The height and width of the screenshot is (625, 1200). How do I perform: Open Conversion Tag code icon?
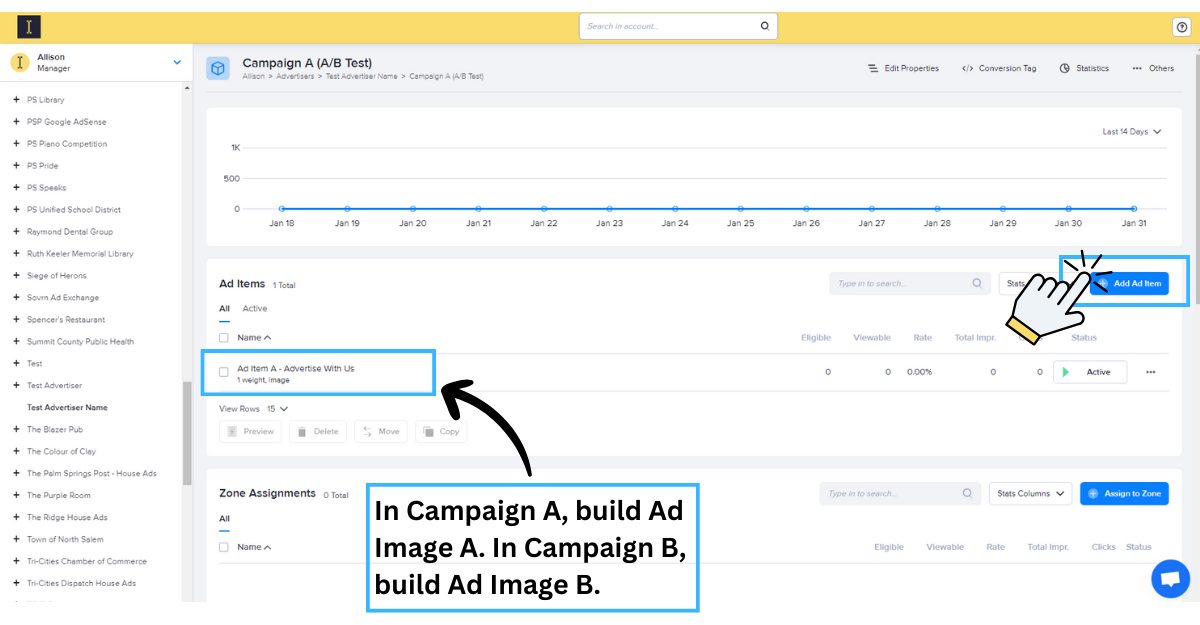click(x=967, y=69)
